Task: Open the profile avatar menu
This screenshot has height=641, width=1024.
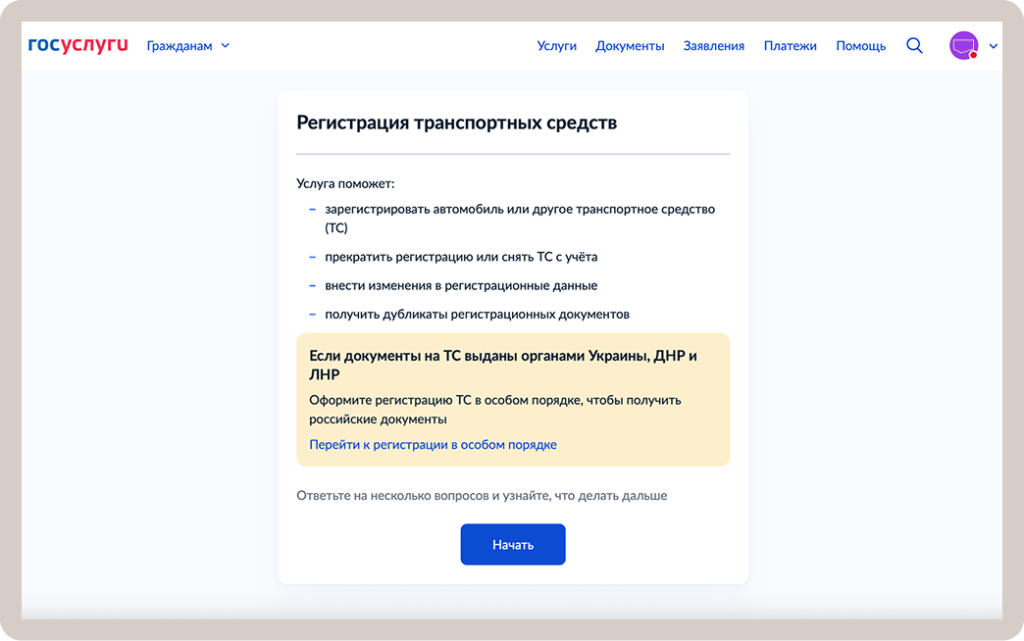Action: (x=961, y=45)
